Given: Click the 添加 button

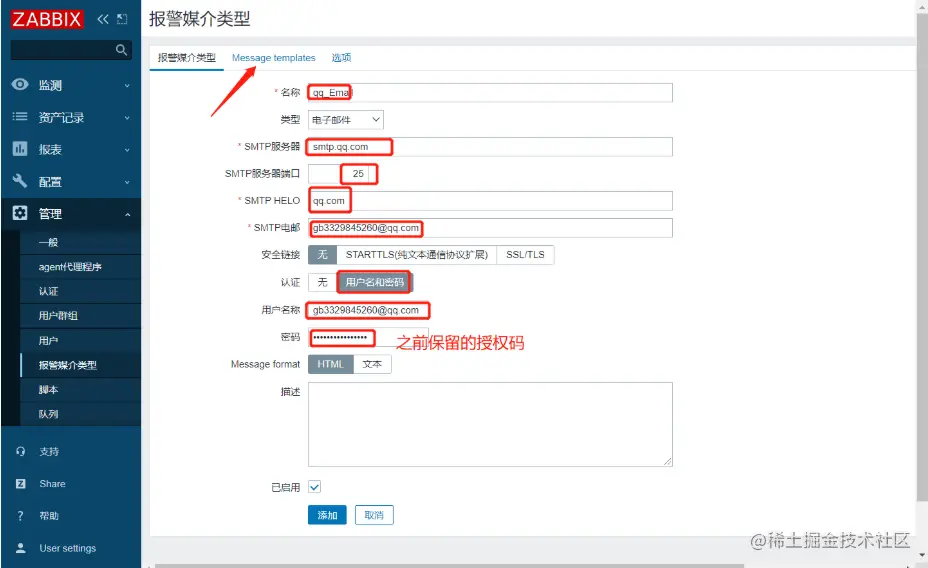Looking at the screenshot, I should point(327,515).
